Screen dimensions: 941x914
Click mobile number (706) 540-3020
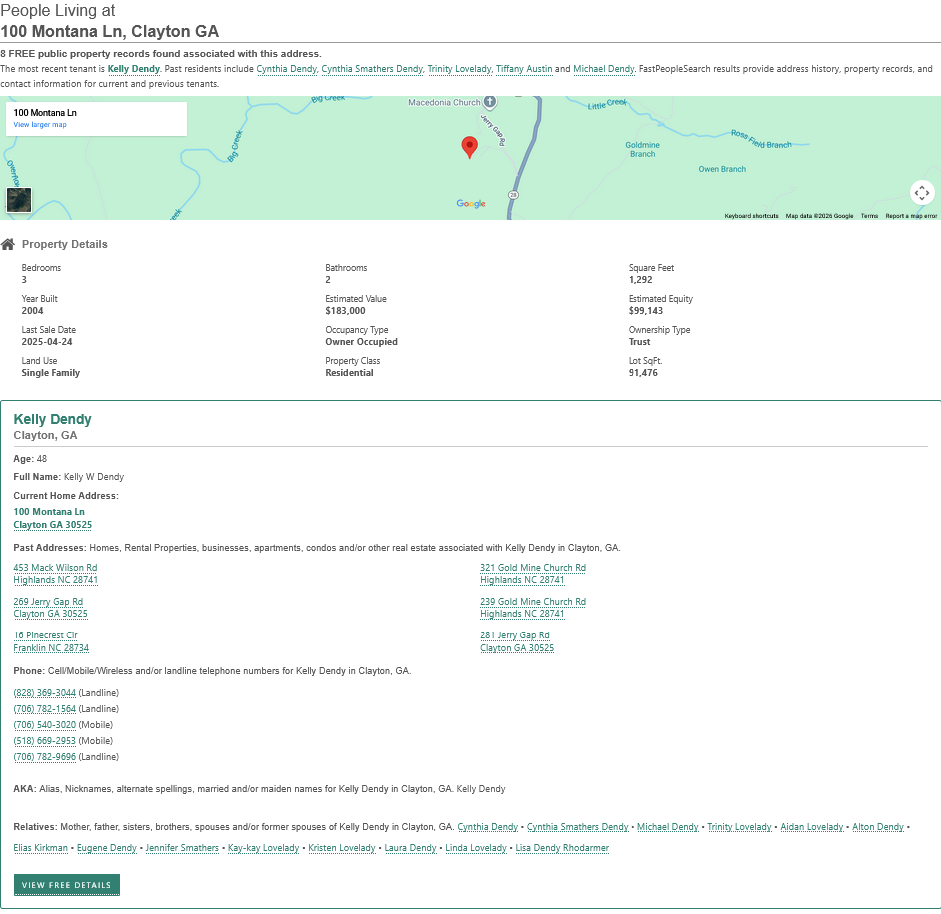point(44,725)
